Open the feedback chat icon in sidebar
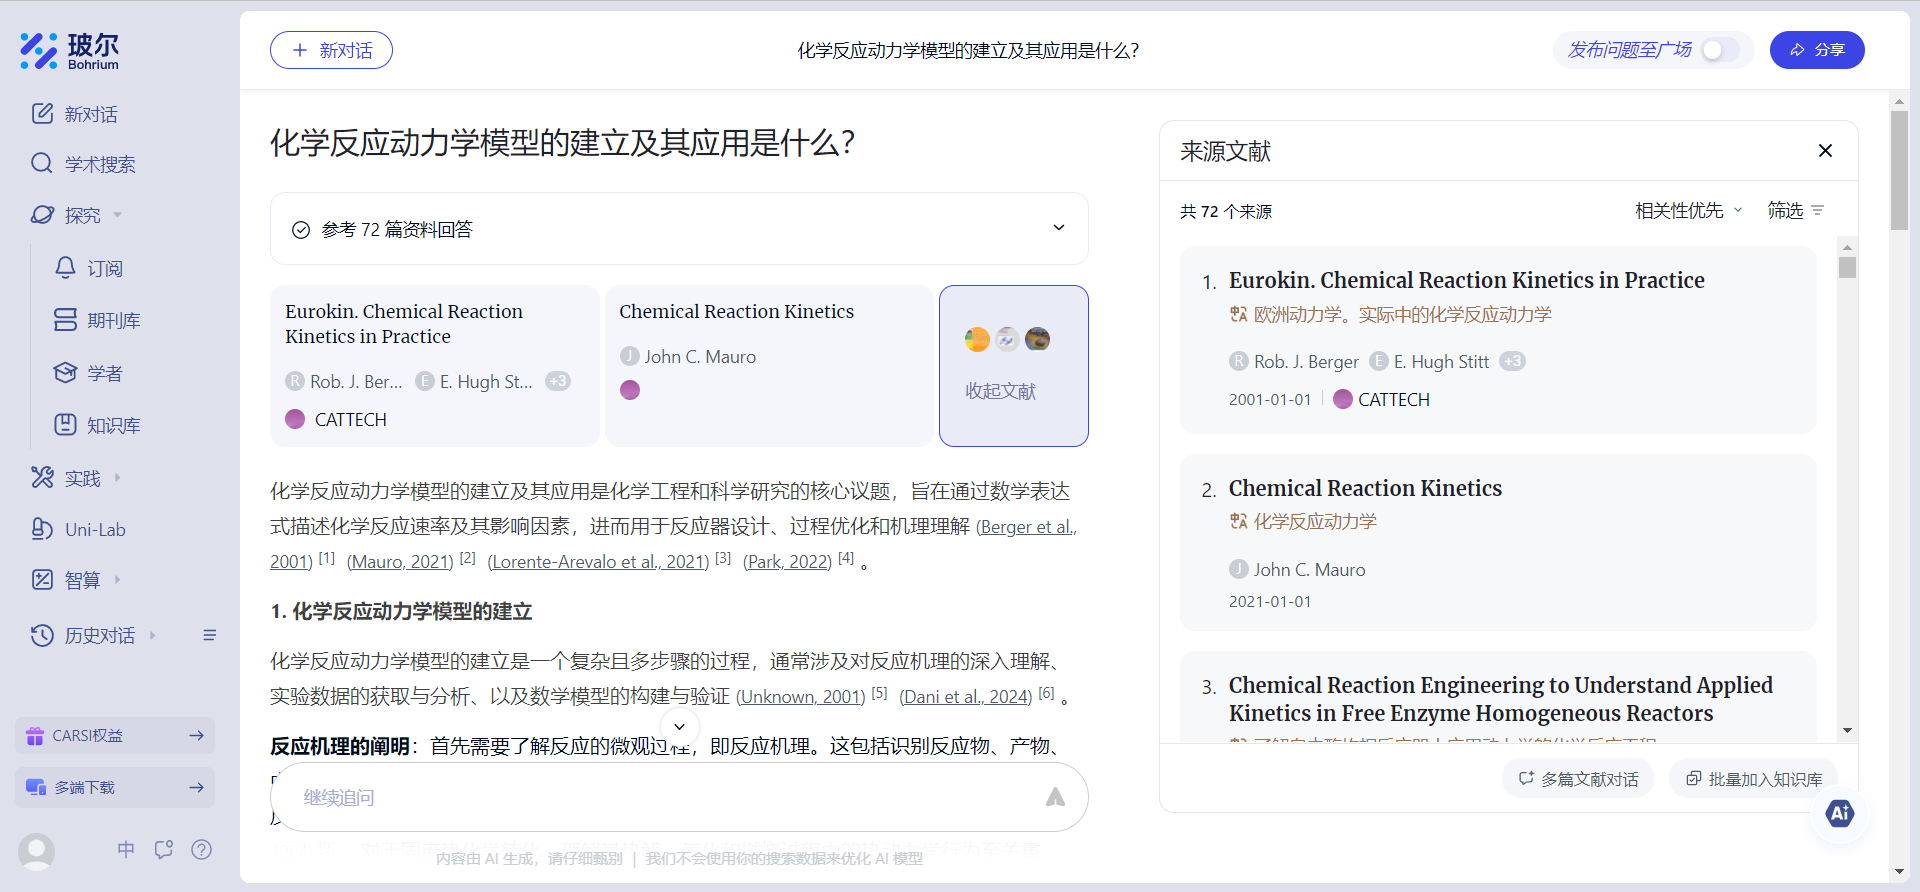 pyautogui.click(x=164, y=849)
